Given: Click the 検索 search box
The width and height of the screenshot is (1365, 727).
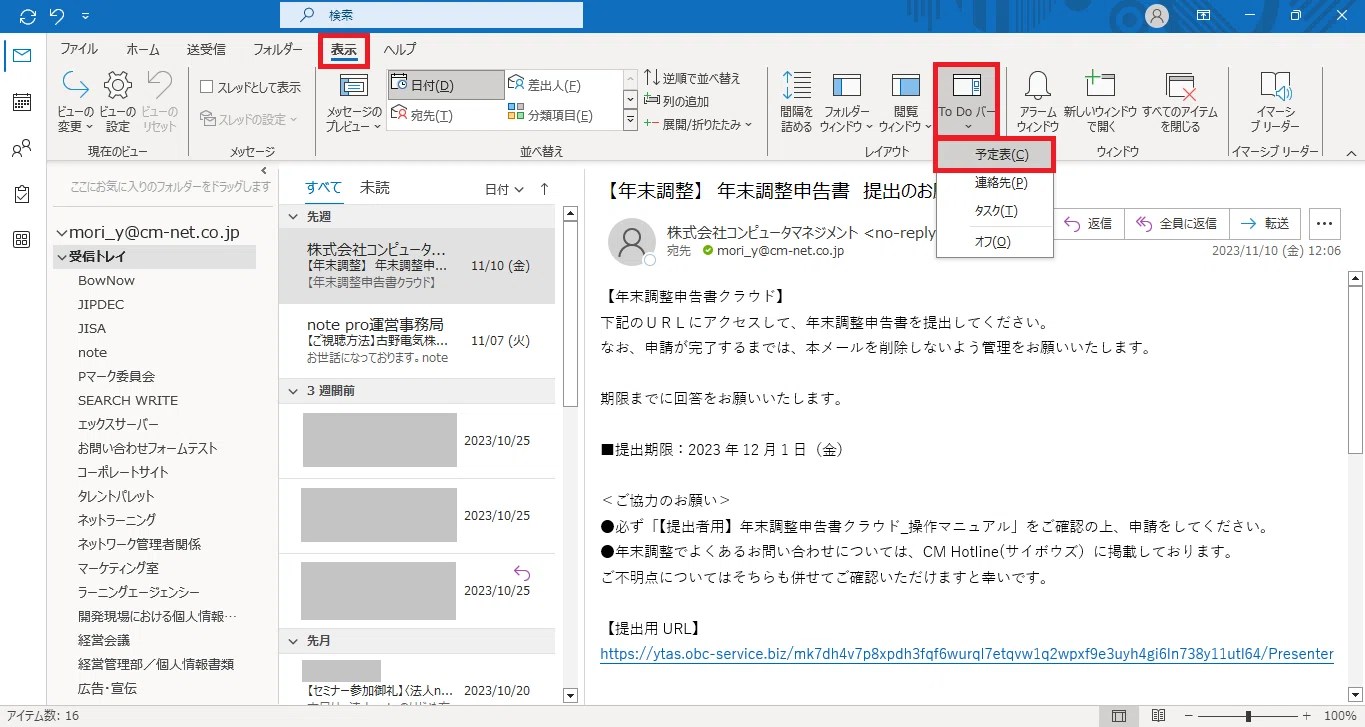Looking at the screenshot, I should [x=431, y=15].
